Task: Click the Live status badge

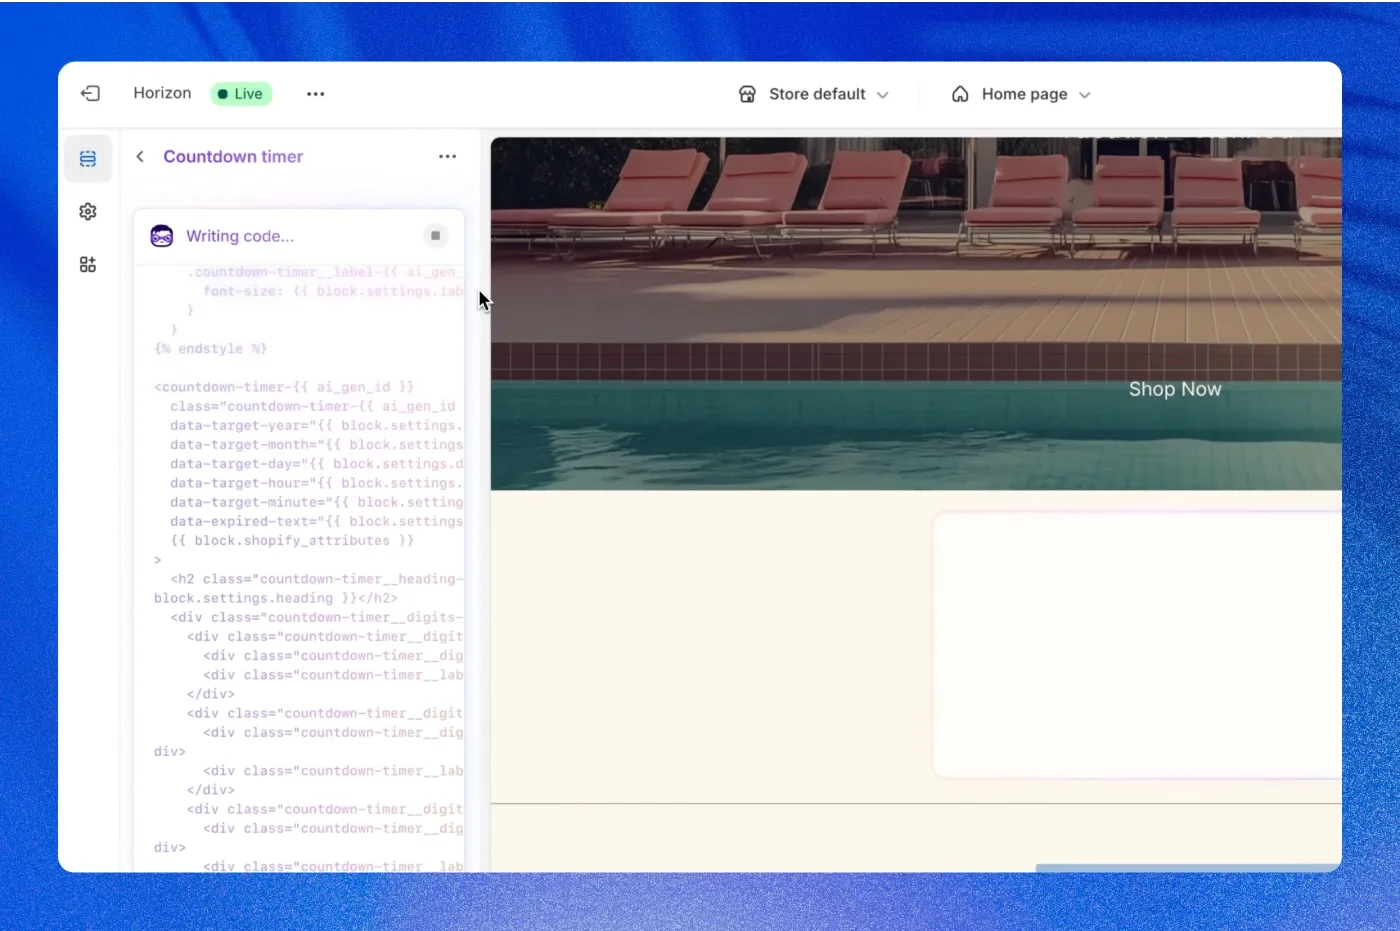Action: (241, 93)
